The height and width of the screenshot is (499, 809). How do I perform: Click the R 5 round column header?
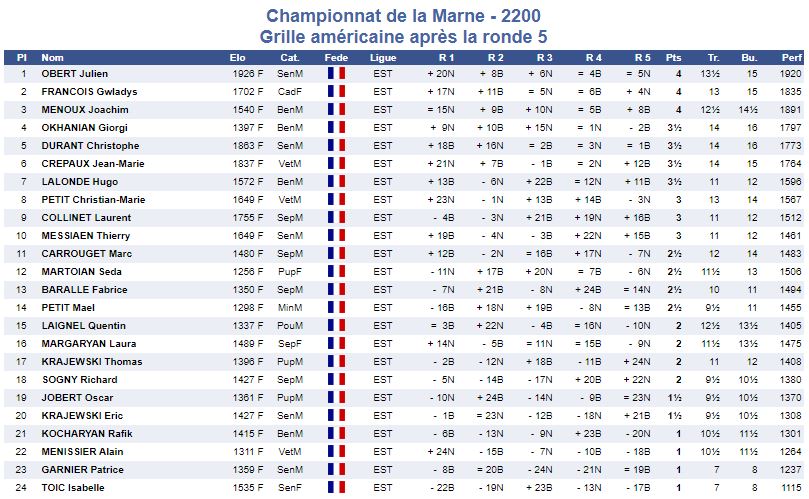click(x=642, y=58)
